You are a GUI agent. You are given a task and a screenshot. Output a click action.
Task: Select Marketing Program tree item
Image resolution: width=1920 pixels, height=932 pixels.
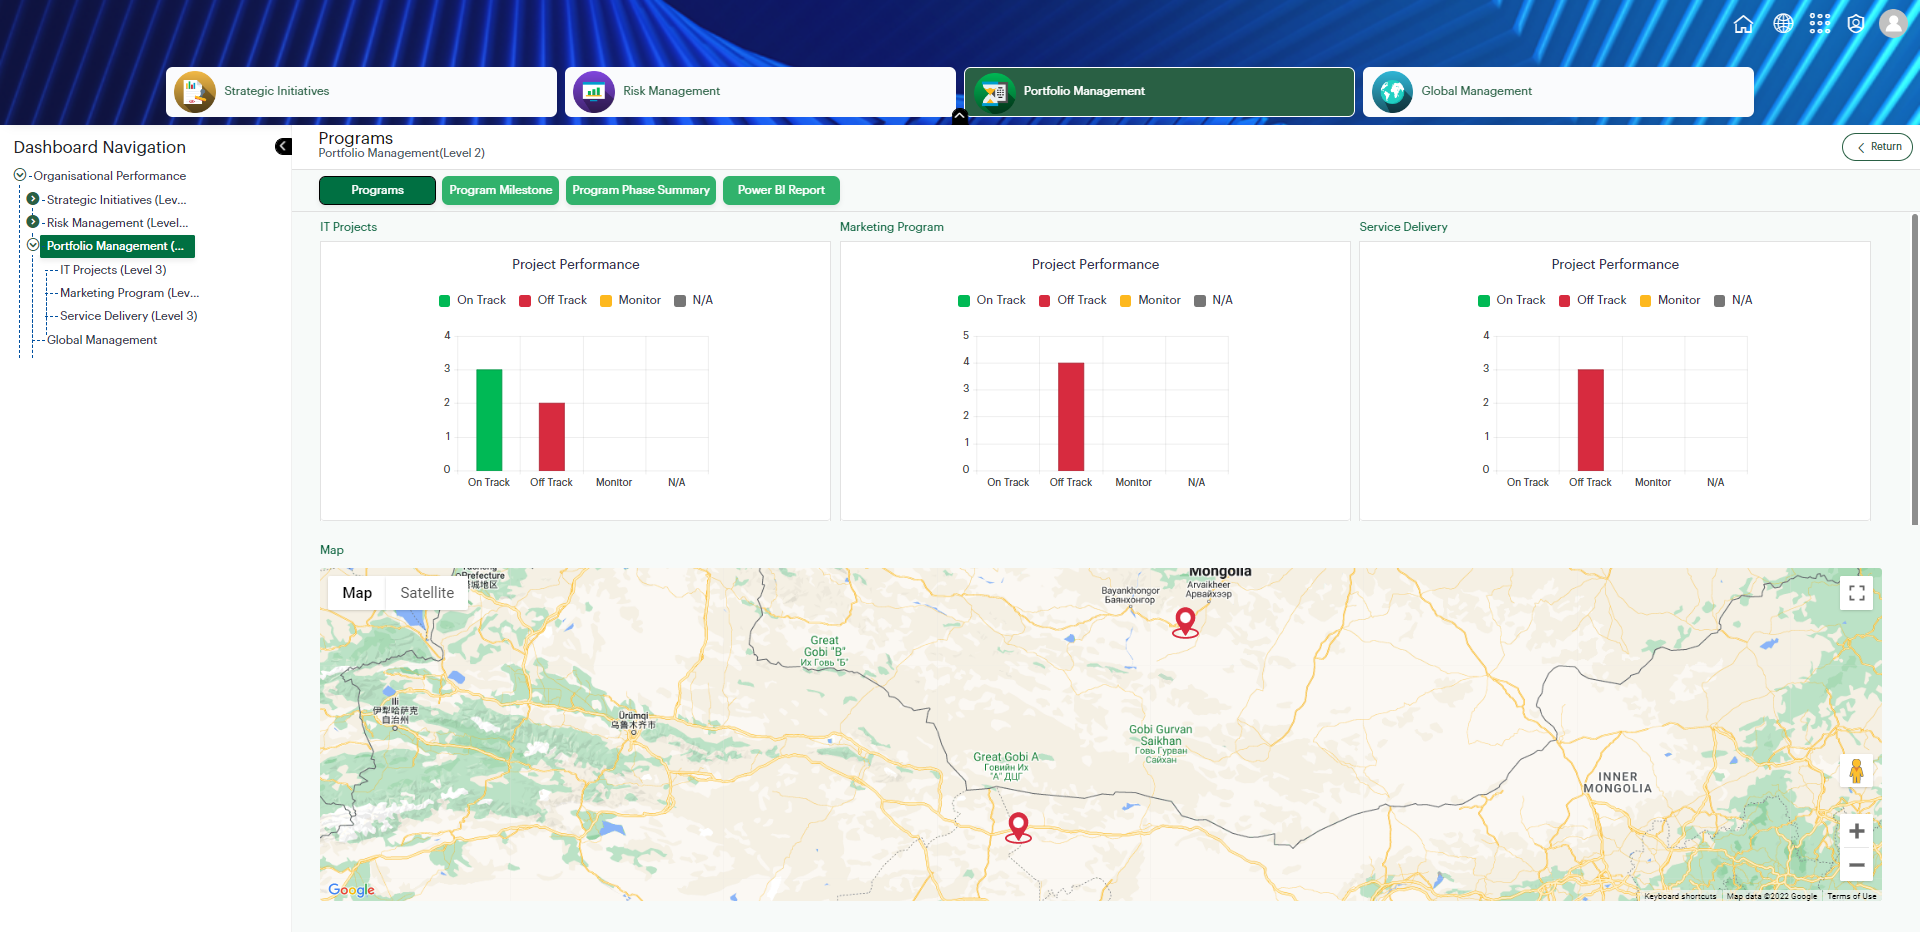click(129, 293)
